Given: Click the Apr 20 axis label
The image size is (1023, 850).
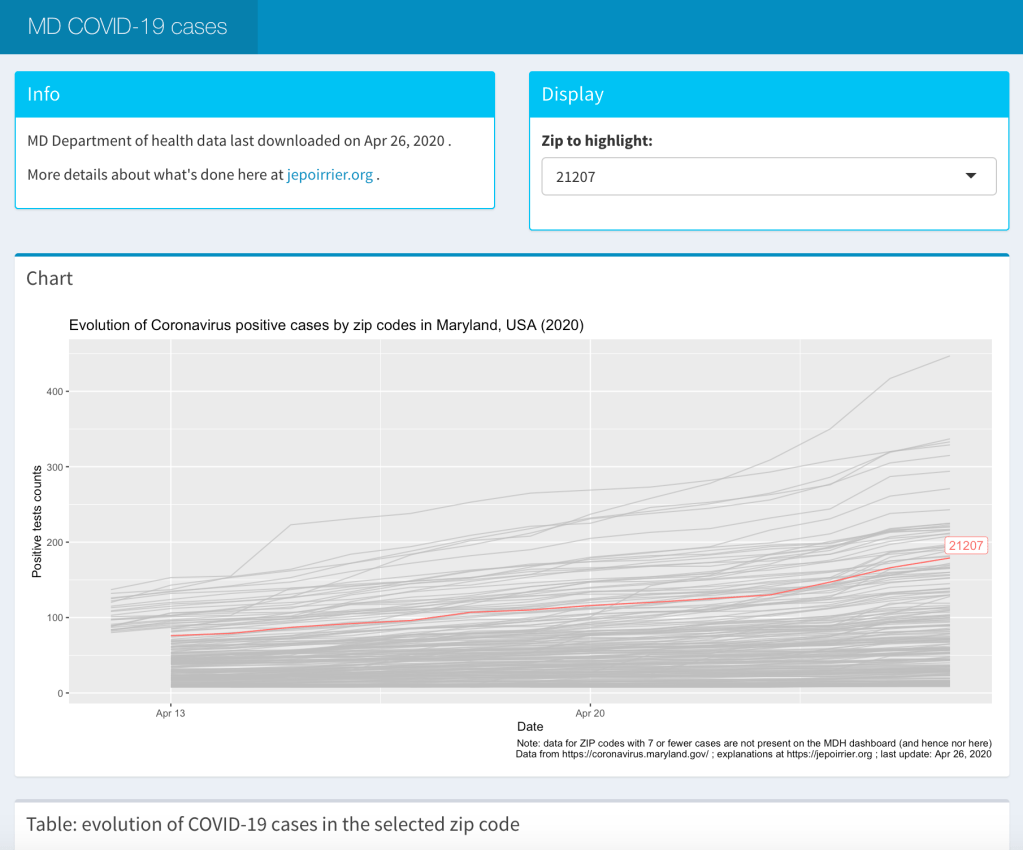Looking at the screenshot, I should coord(591,713).
